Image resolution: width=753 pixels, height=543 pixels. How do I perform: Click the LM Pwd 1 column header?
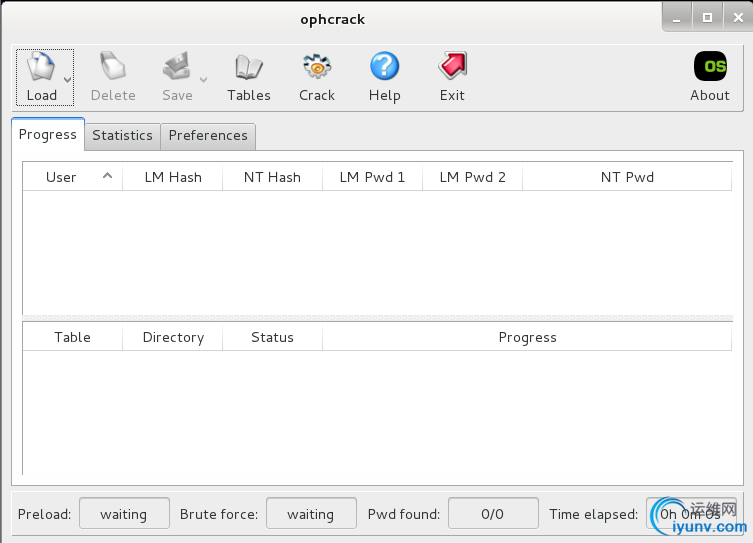tap(372, 177)
